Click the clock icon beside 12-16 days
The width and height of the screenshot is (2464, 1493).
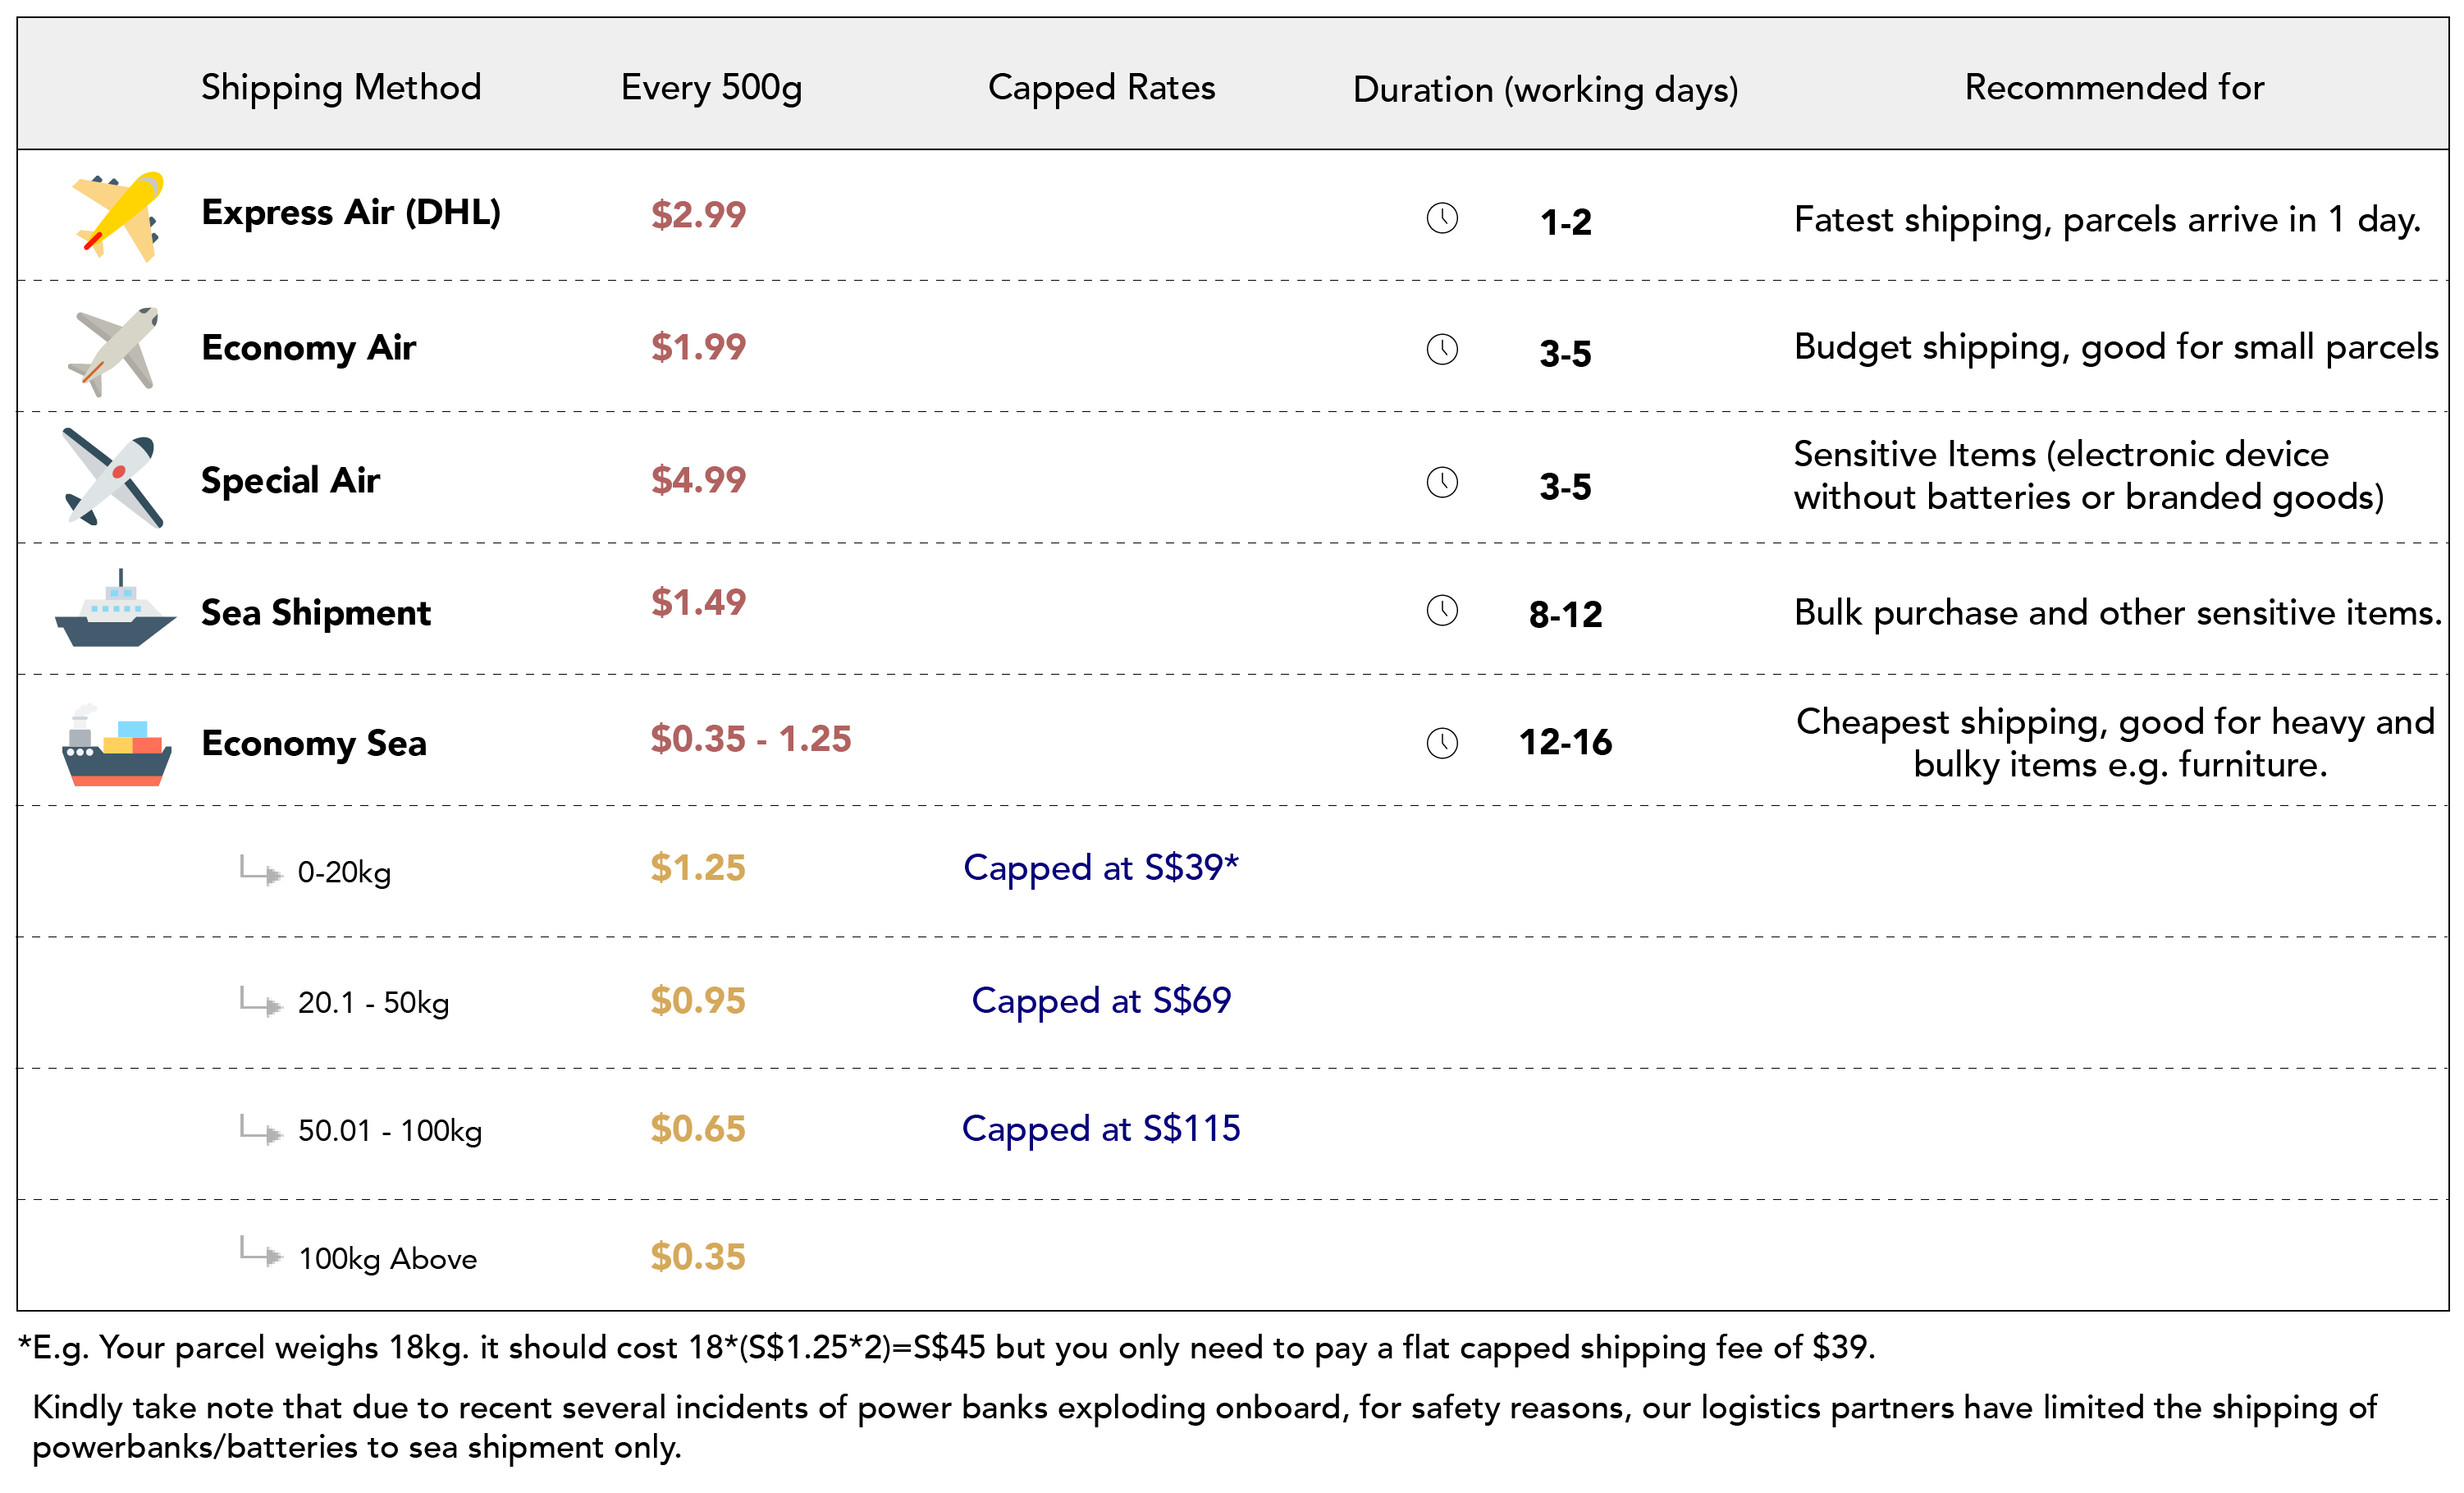pos(1442,743)
